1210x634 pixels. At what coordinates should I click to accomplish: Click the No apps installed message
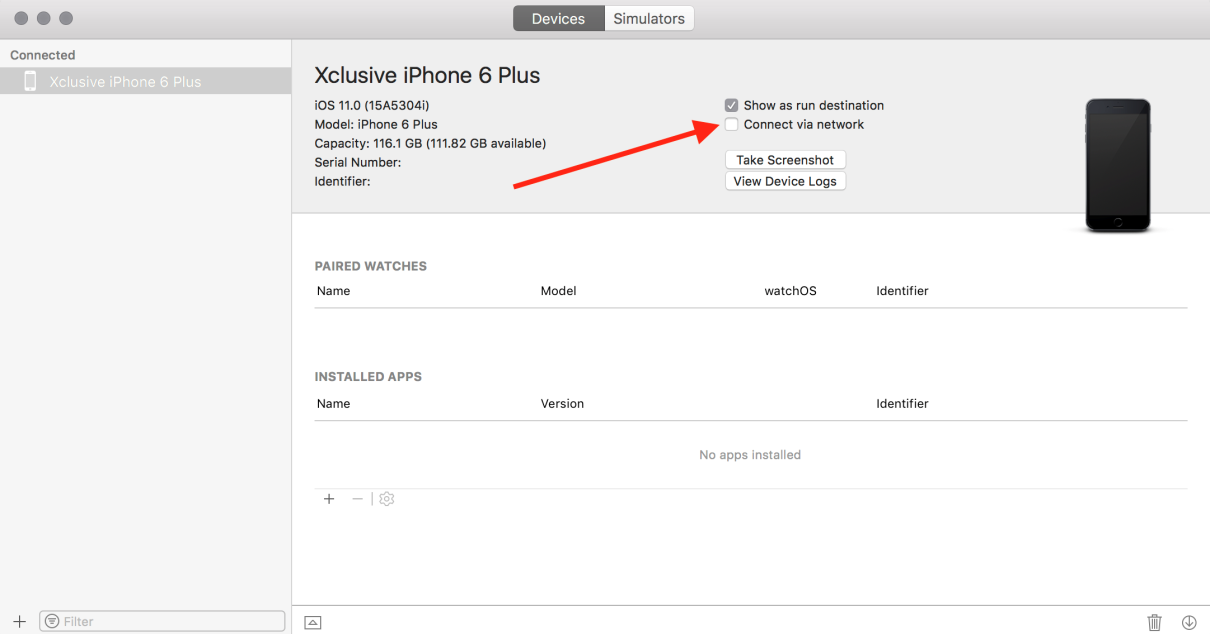click(750, 455)
